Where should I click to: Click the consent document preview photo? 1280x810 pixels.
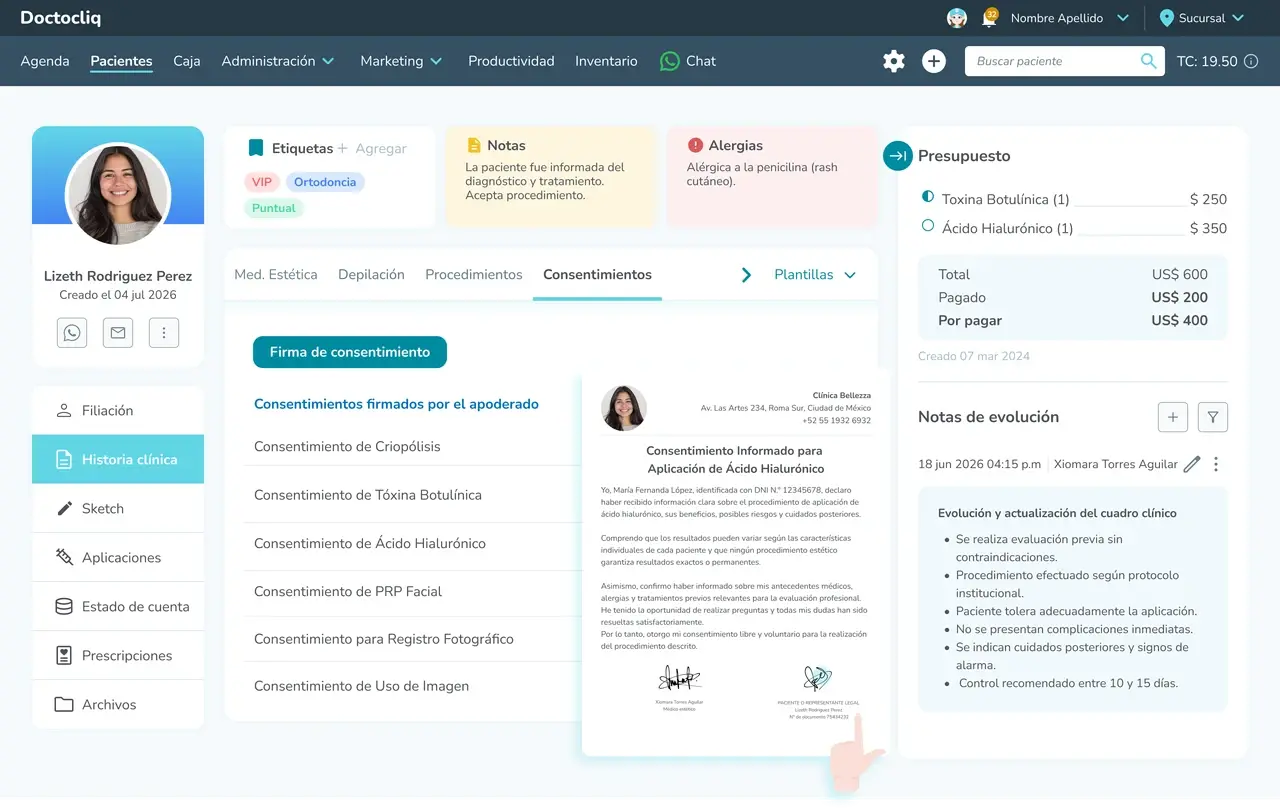coord(624,408)
